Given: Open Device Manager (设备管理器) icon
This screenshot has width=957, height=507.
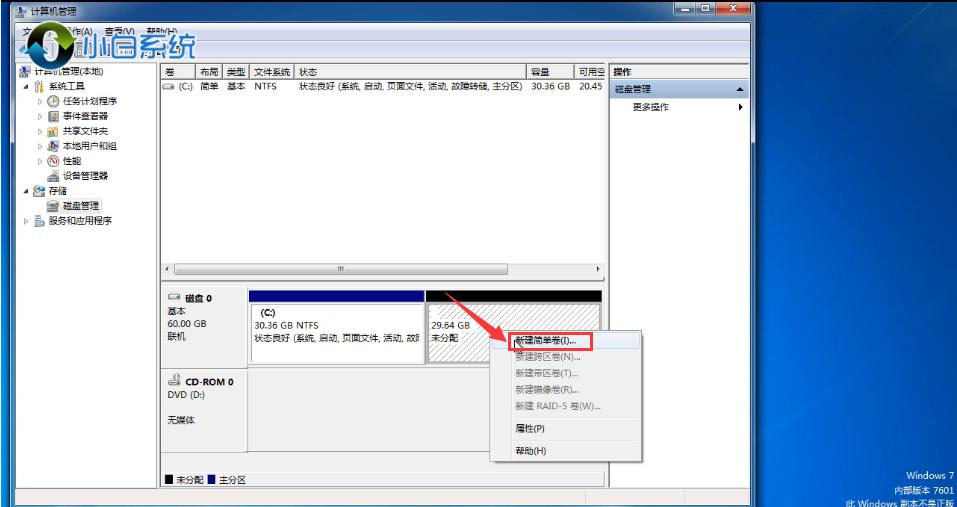Looking at the screenshot, I should pos(53,176).
